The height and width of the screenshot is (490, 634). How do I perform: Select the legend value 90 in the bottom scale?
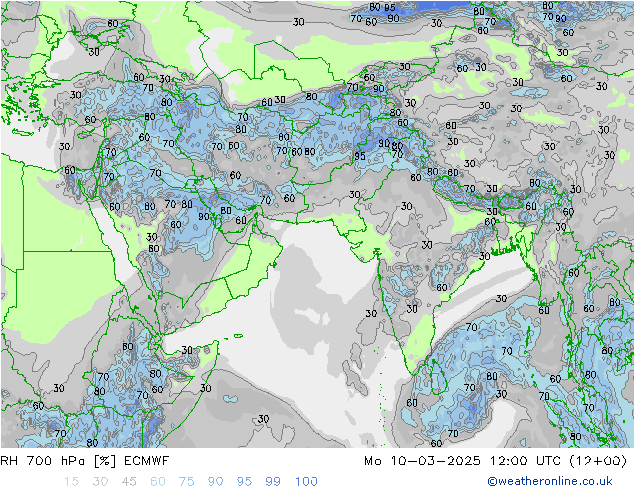pos(215,482)
